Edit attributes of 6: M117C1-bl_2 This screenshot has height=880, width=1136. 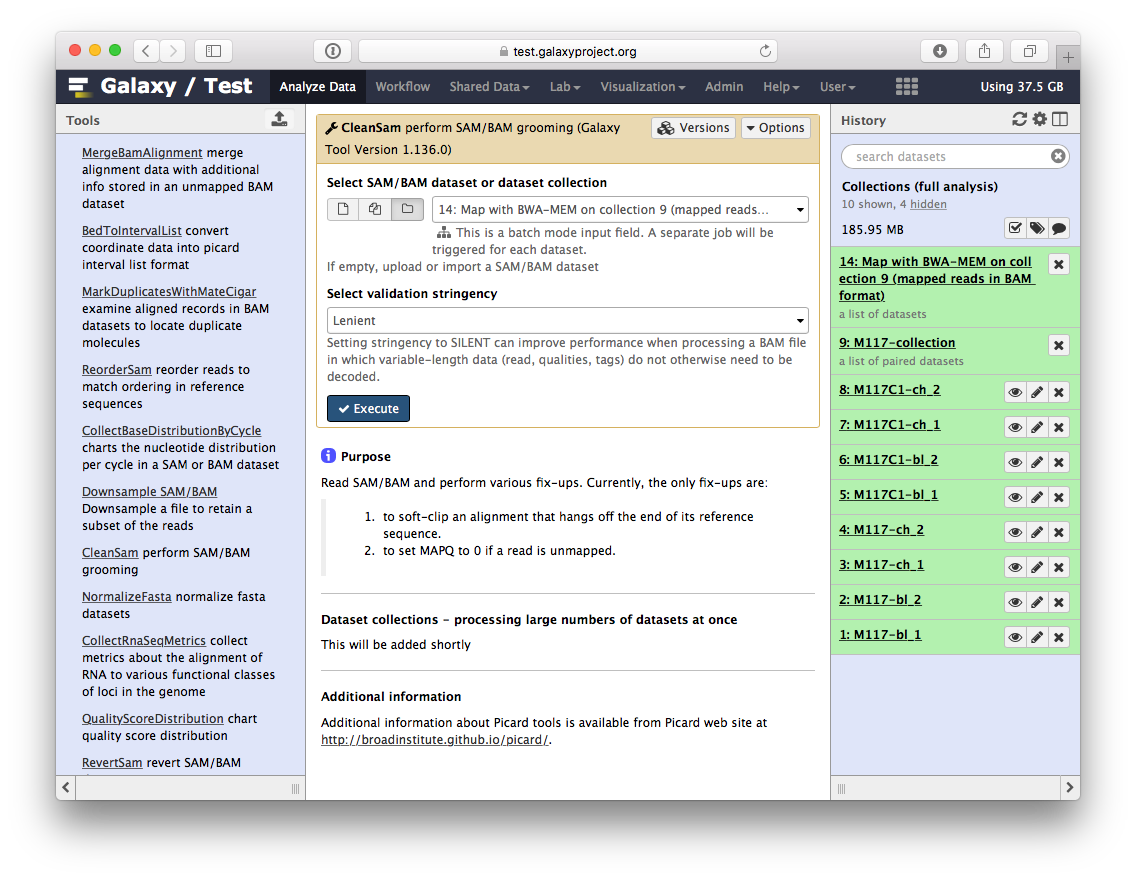click(x=1037, y=462)
